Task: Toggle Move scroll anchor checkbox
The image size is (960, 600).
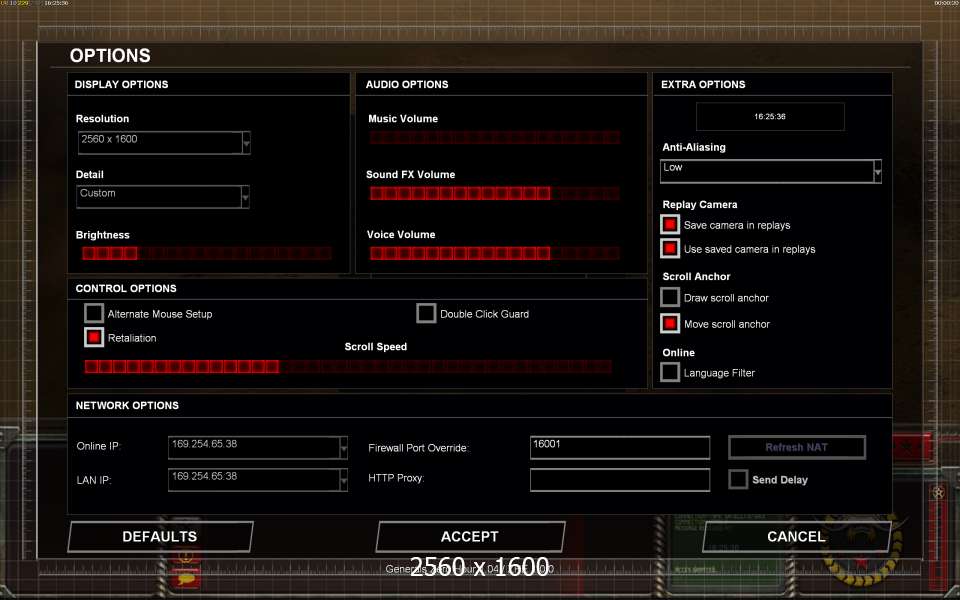Action: (x=670, y=323)
